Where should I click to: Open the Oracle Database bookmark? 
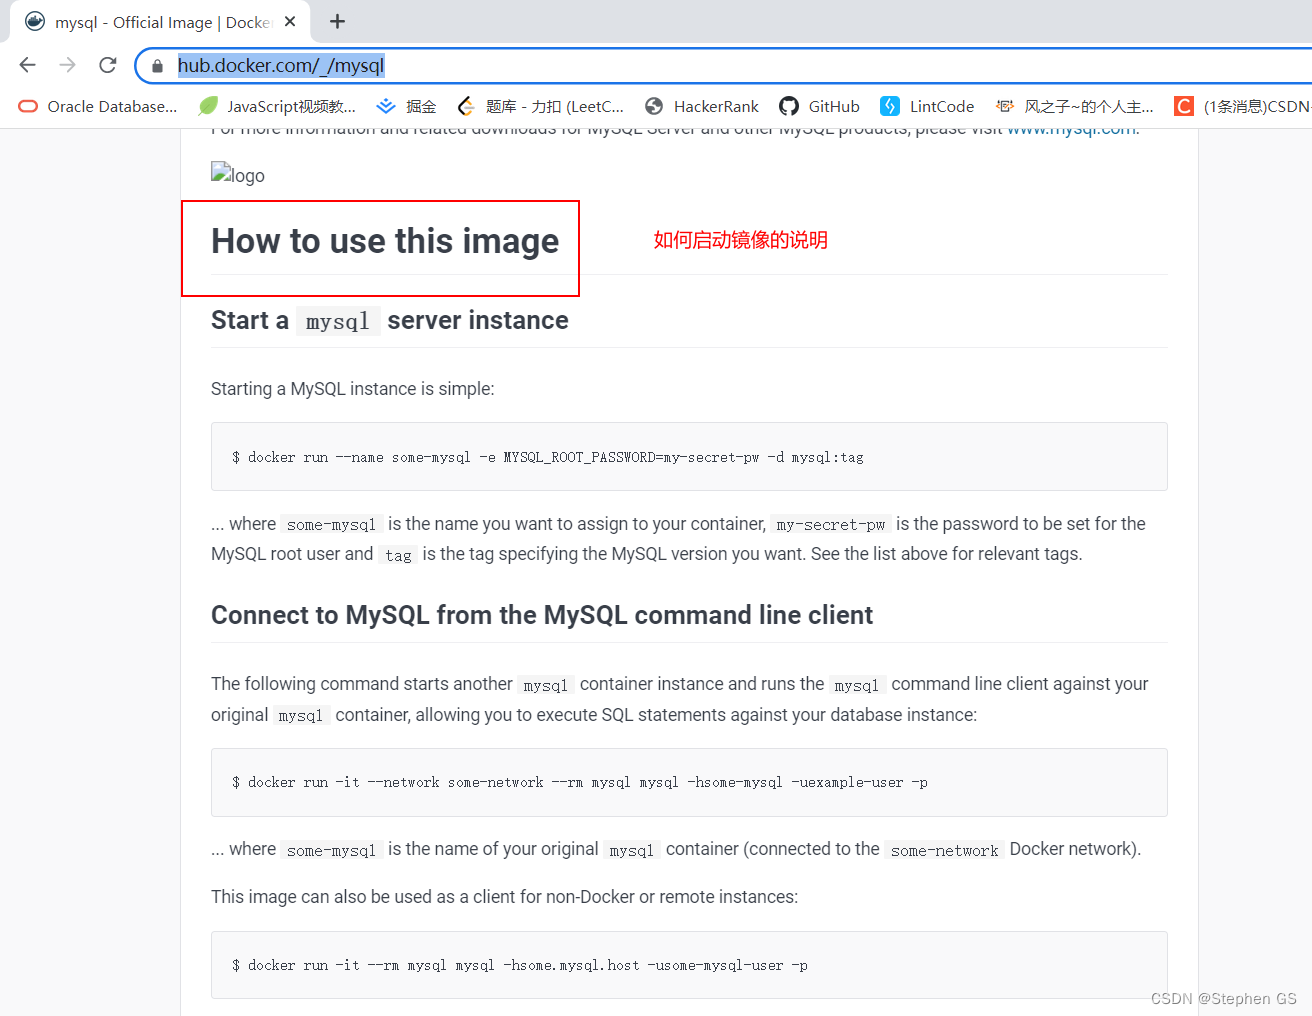98,106
